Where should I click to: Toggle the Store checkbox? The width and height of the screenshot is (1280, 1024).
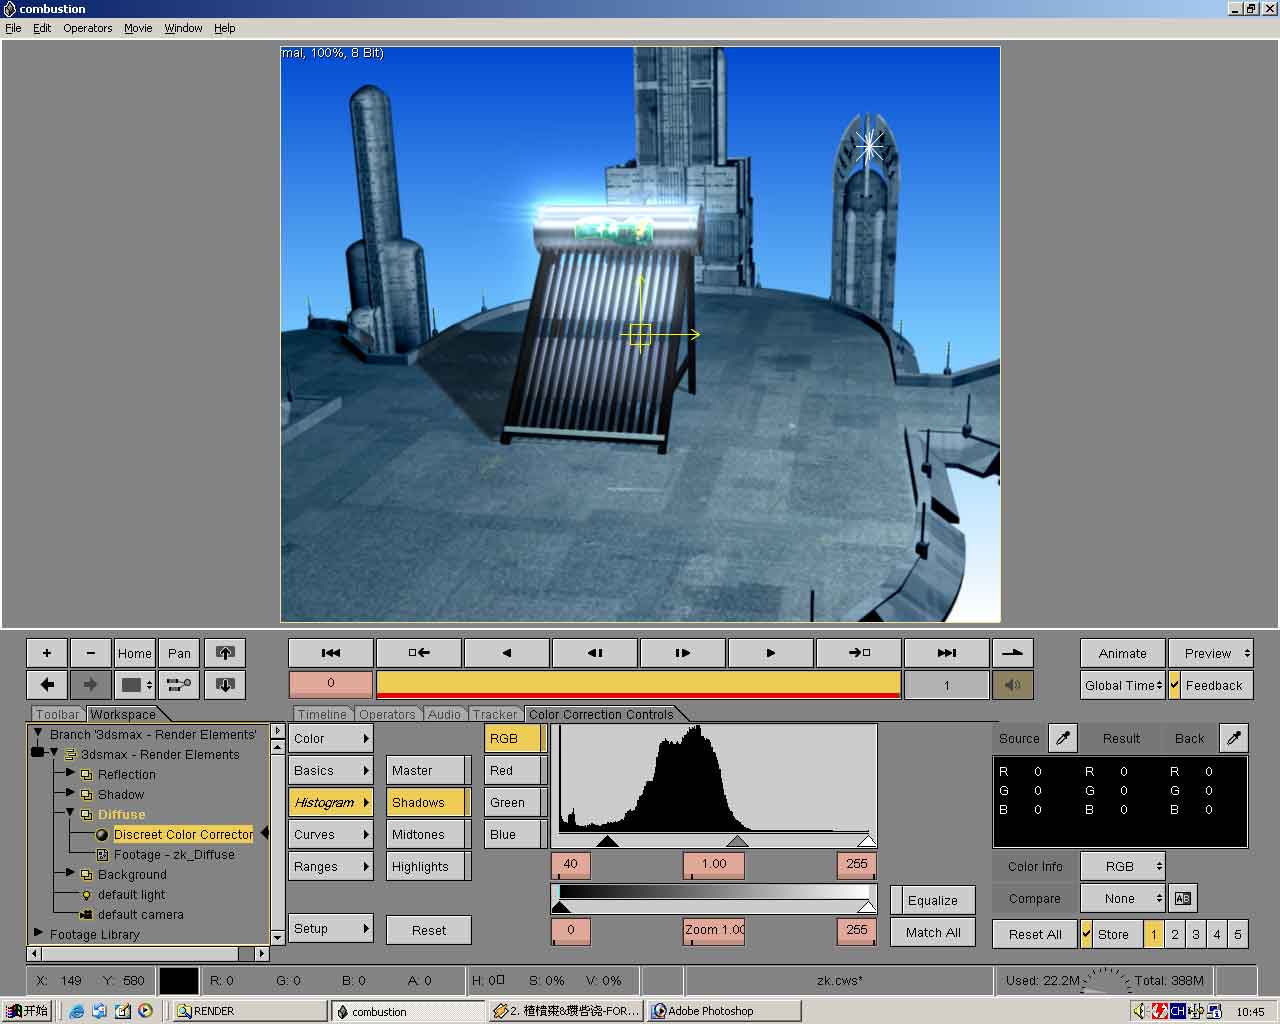click(x=1087, y=934)
